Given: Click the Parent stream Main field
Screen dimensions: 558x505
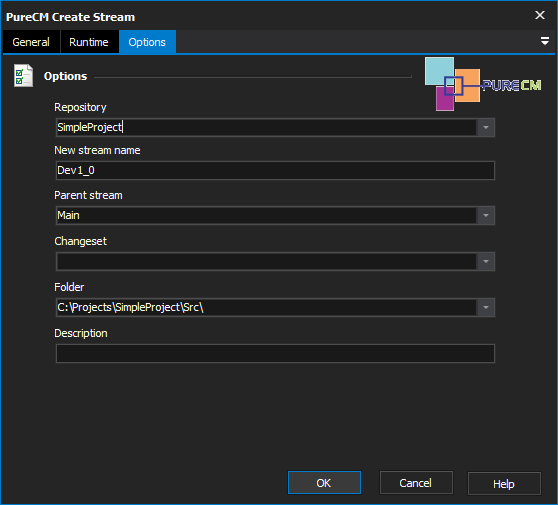Looking at the screenshot, I should click(266, 215).
